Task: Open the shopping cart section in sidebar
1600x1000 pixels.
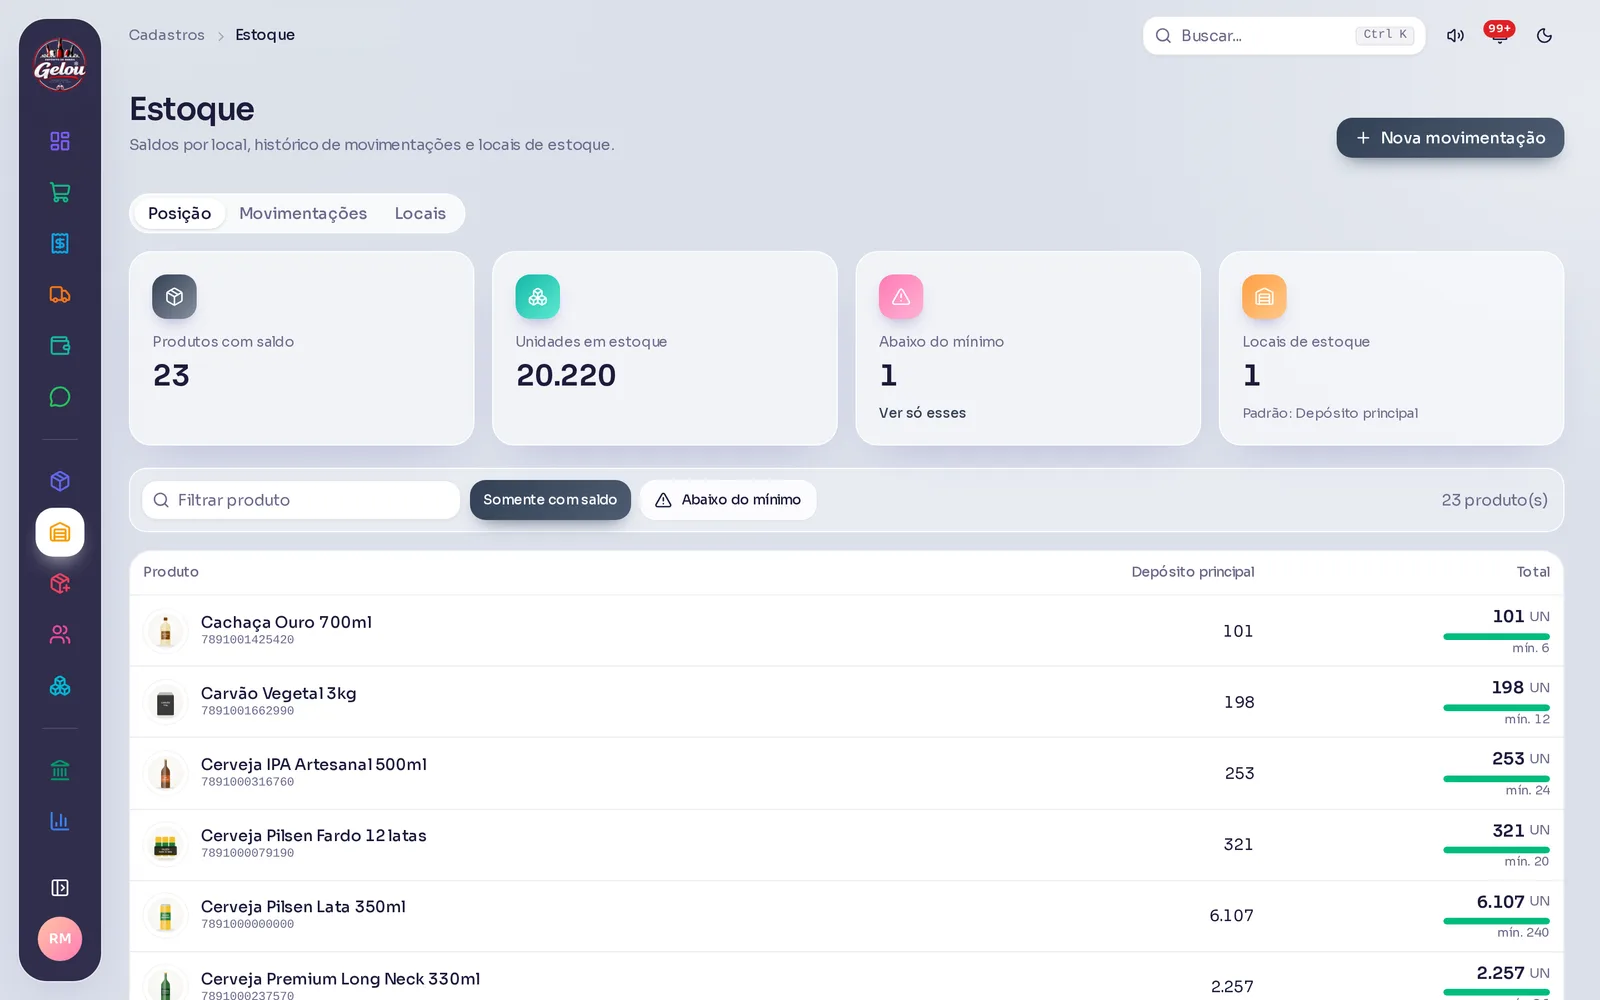Action: (60, 192)
